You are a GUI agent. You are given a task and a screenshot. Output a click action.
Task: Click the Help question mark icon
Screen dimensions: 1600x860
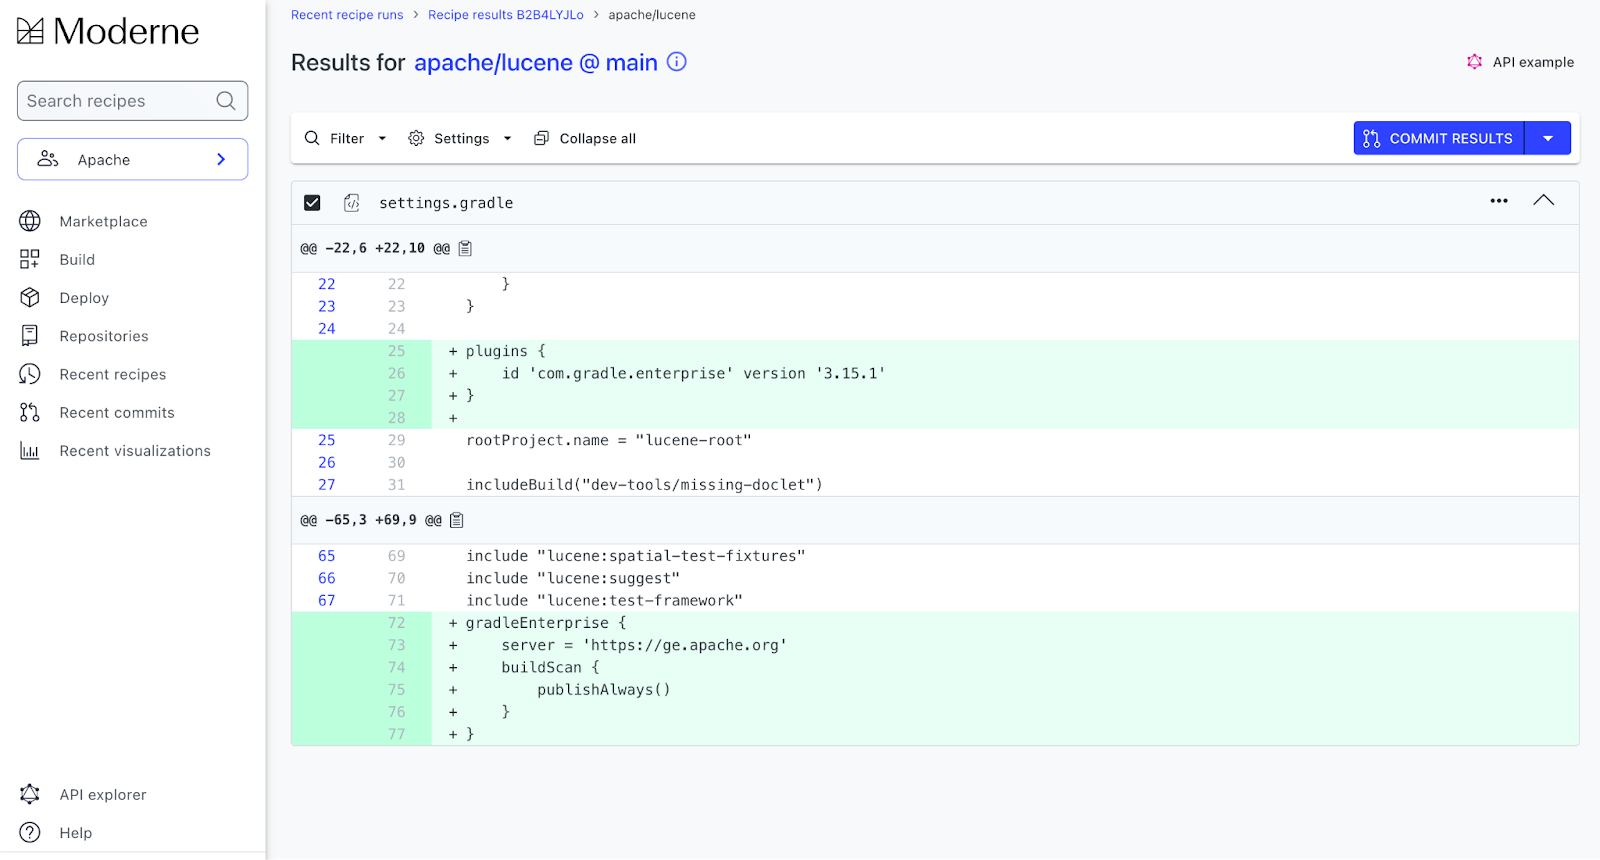click(x=30, y=832)
